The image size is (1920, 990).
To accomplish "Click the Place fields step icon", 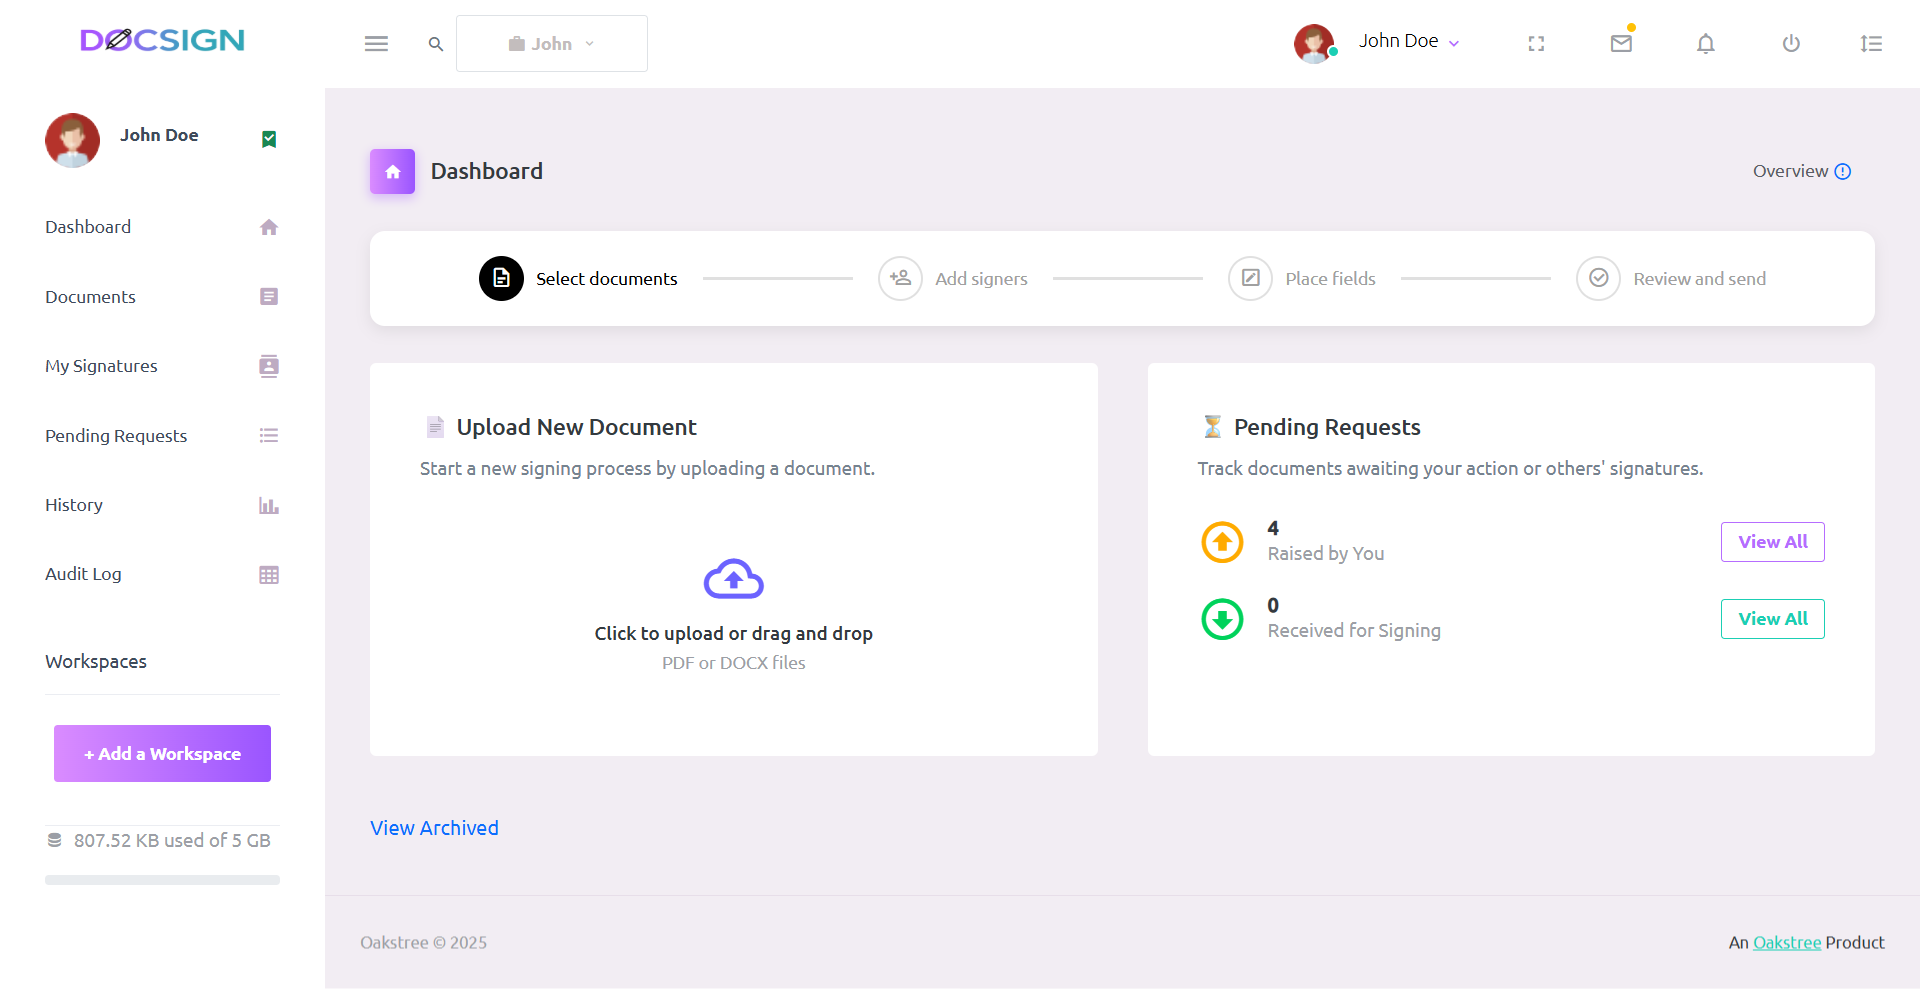I will 1250,278.
